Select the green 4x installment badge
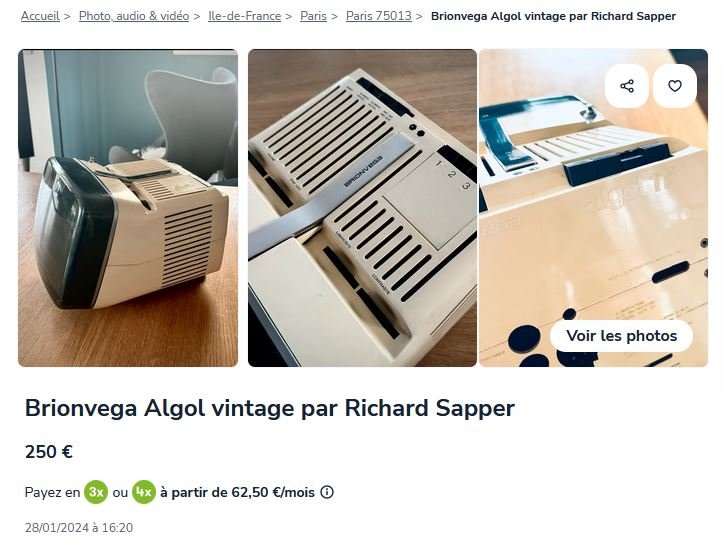The height and width of the screenshot is (553, 723). [144, 492]
